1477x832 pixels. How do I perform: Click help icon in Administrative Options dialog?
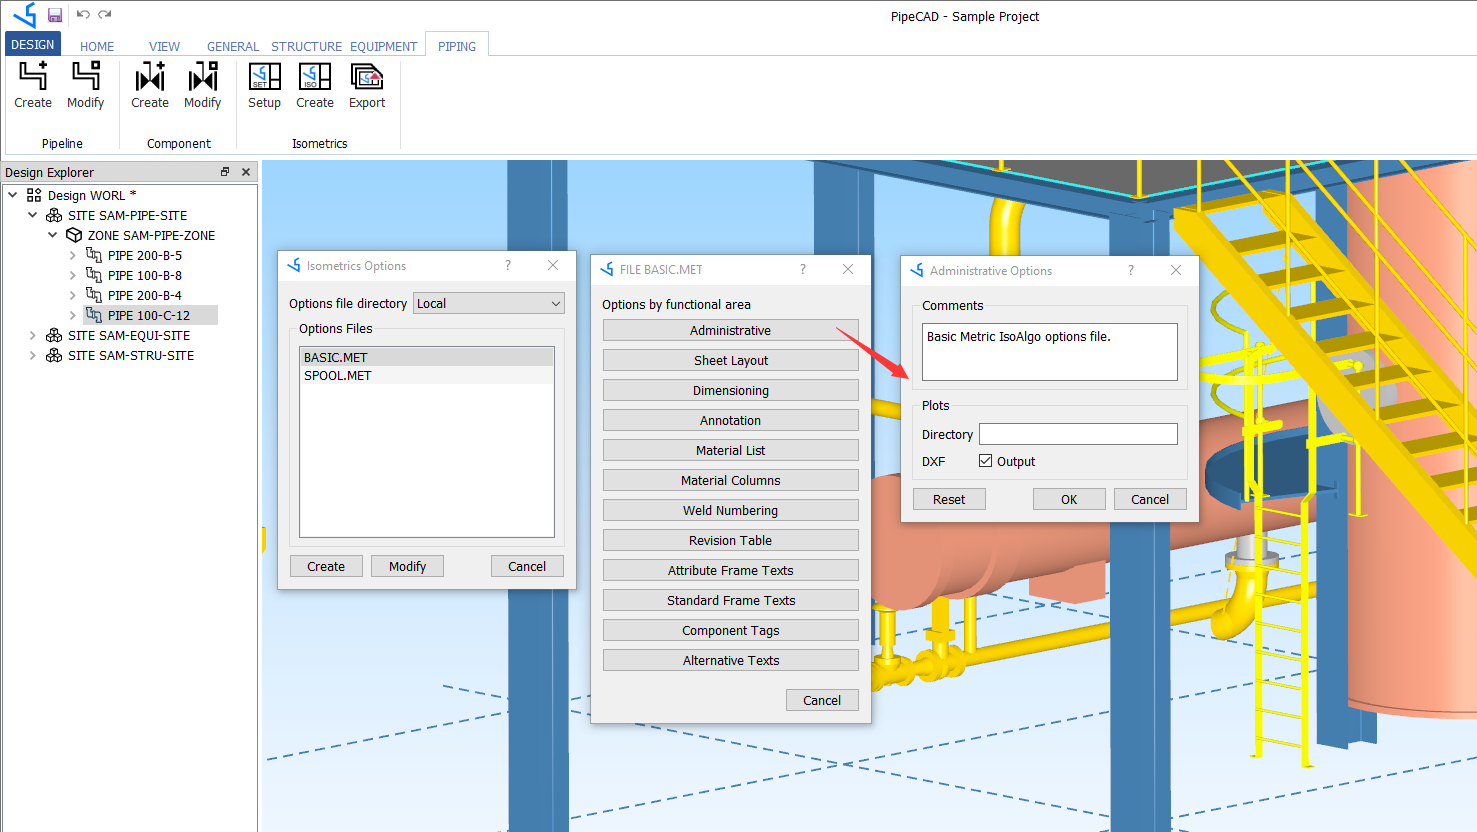(x=1131, y=270)
